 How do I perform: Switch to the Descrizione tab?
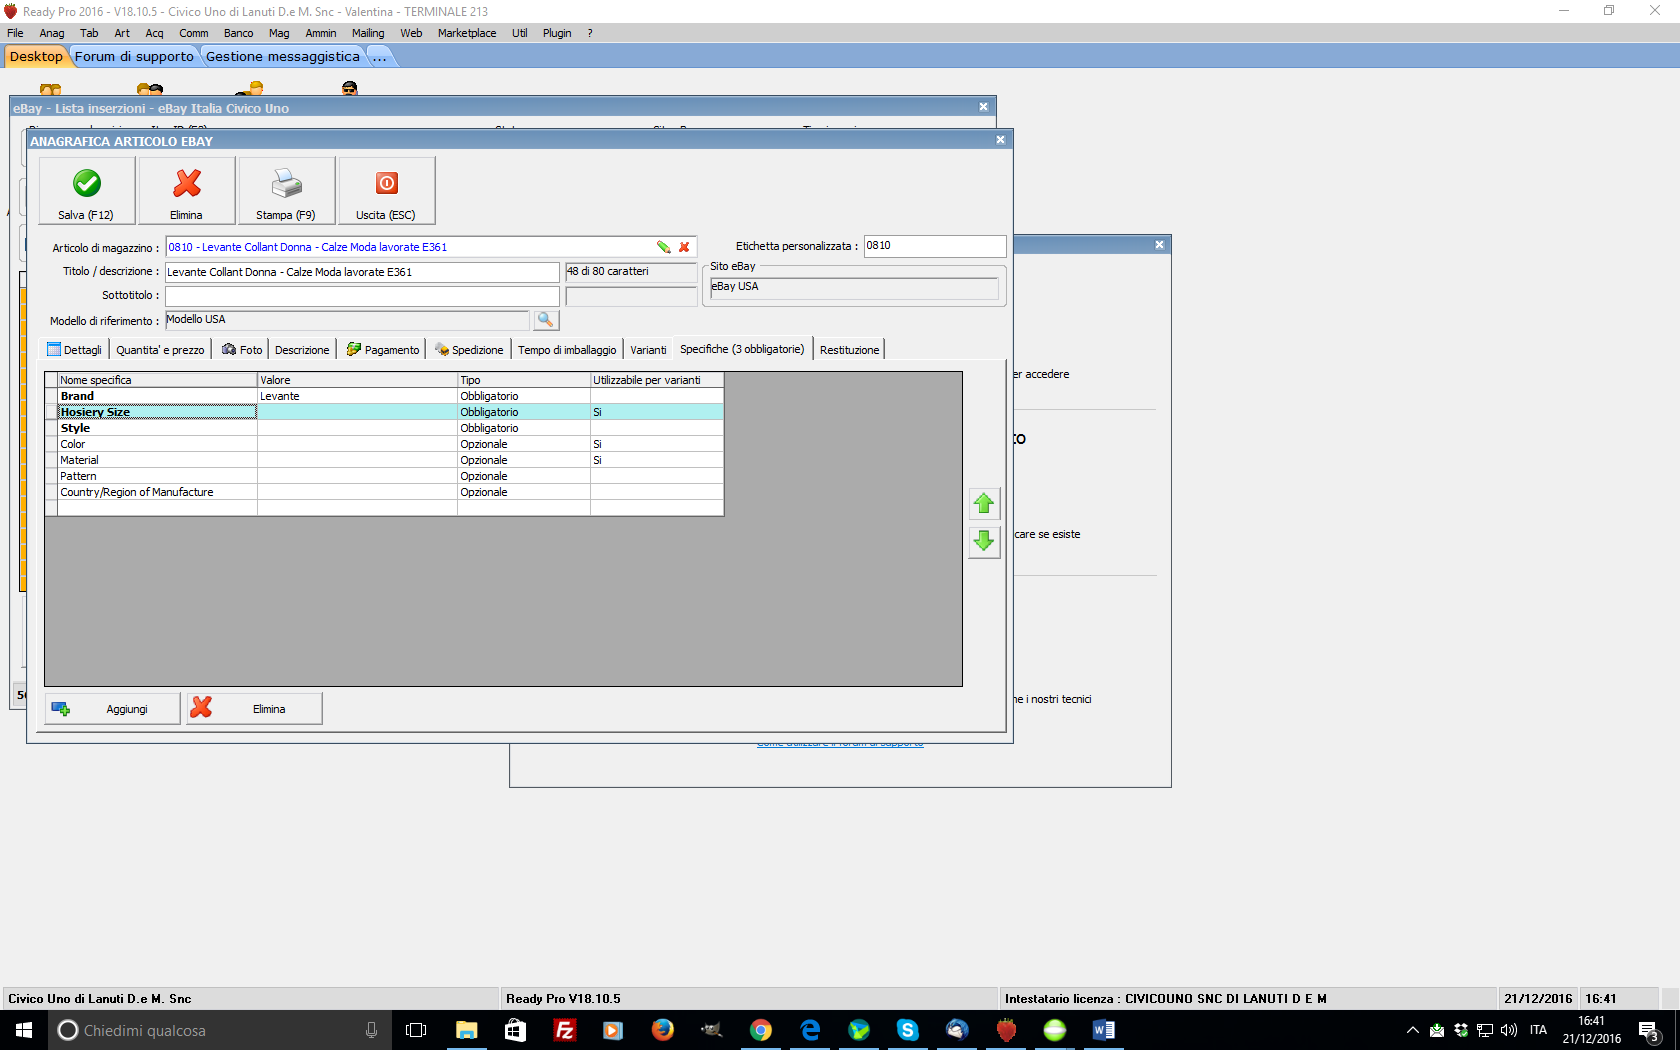(x=302, y=350)
